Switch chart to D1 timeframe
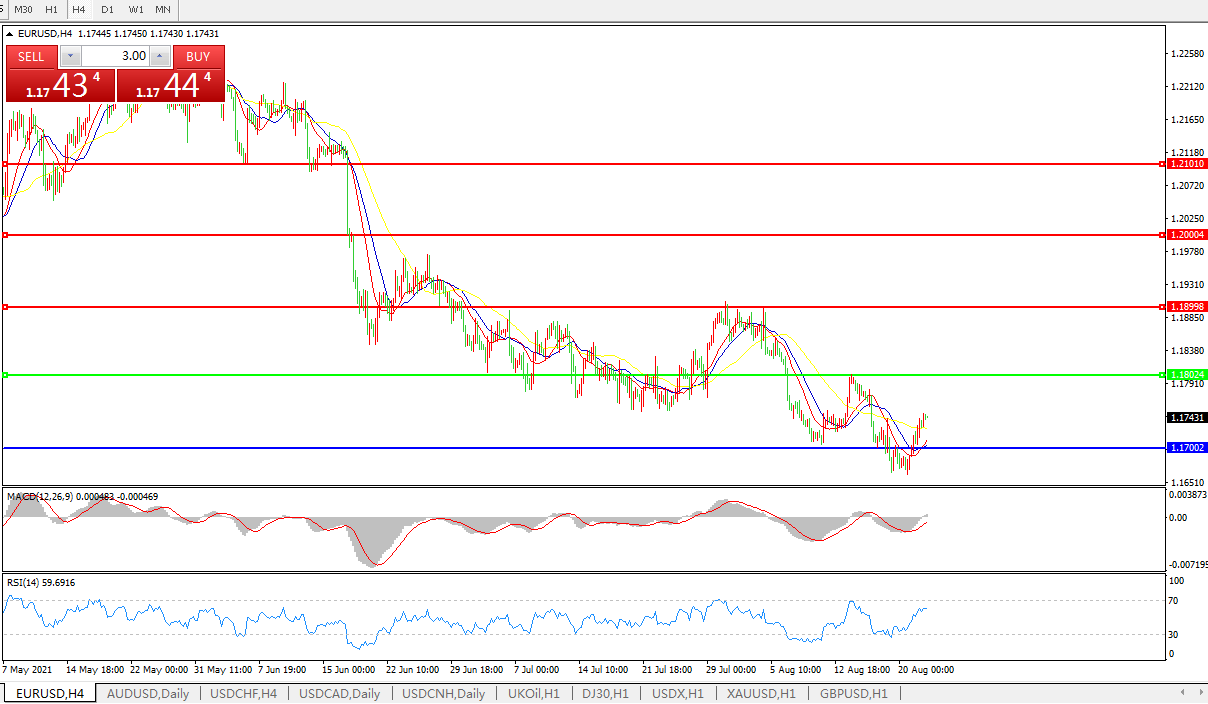This screenshot has height=704, width=1208. pos(107,9)
